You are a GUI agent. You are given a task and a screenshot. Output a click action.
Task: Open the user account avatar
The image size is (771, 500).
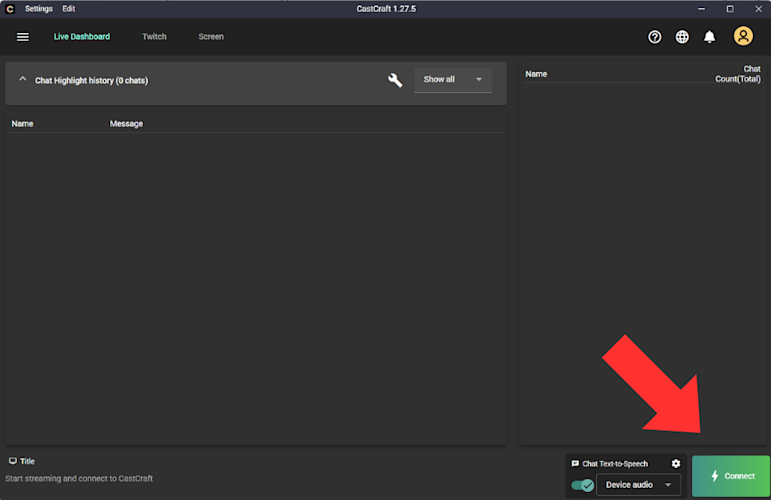pos(743,36)
